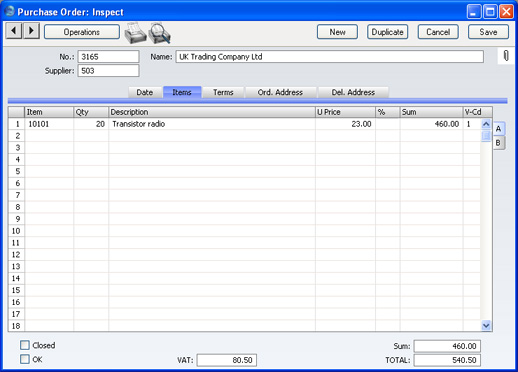518x372 pixels.
Task: Open the Operations menu
Action: (82, 32)
